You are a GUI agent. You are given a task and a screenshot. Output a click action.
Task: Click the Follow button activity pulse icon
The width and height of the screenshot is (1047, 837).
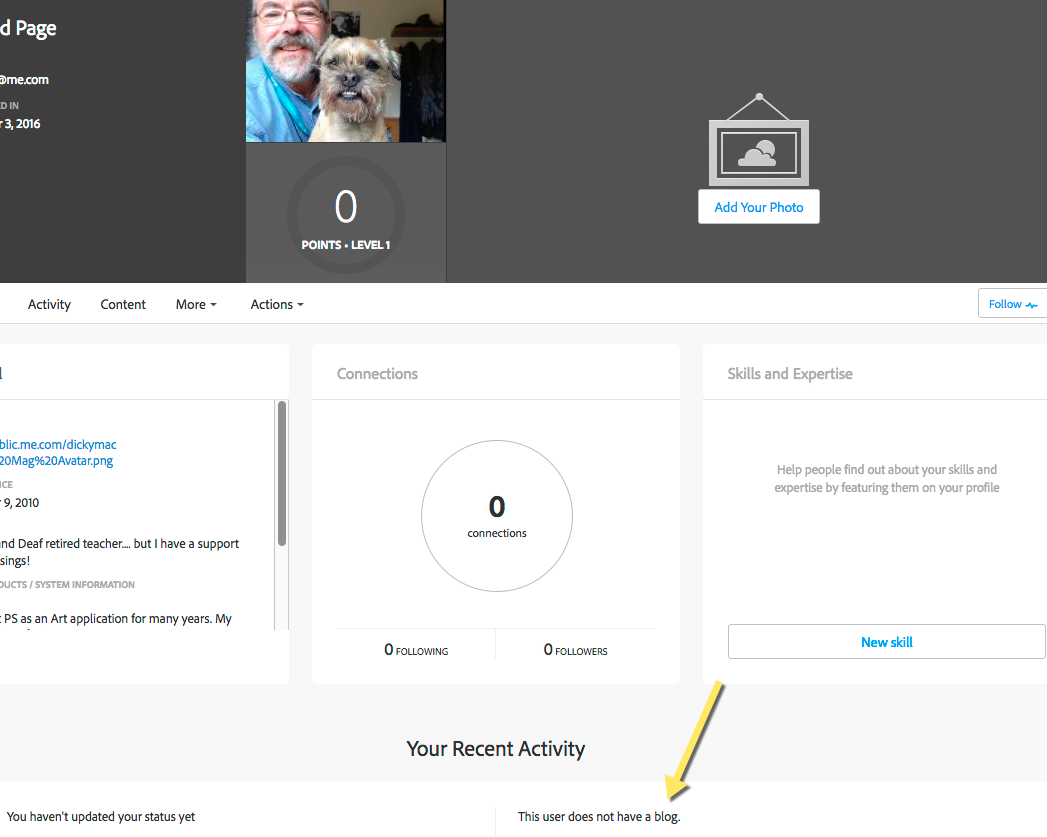point(1032,305)
